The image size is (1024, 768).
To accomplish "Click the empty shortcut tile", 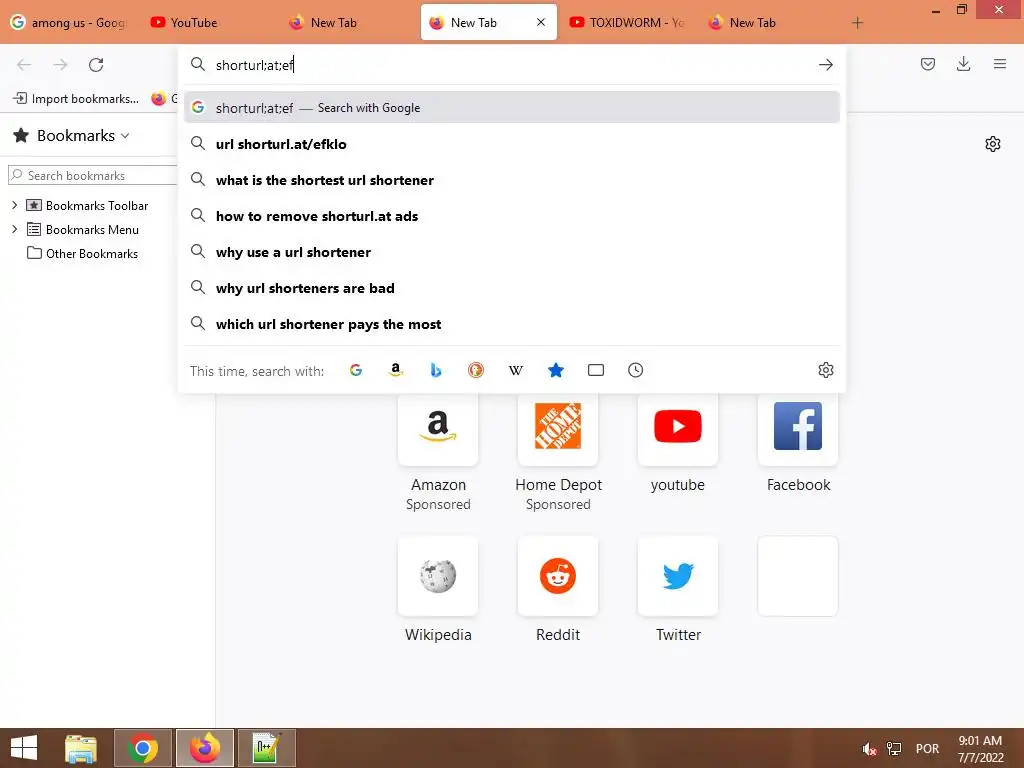I will tap(798, 576).
